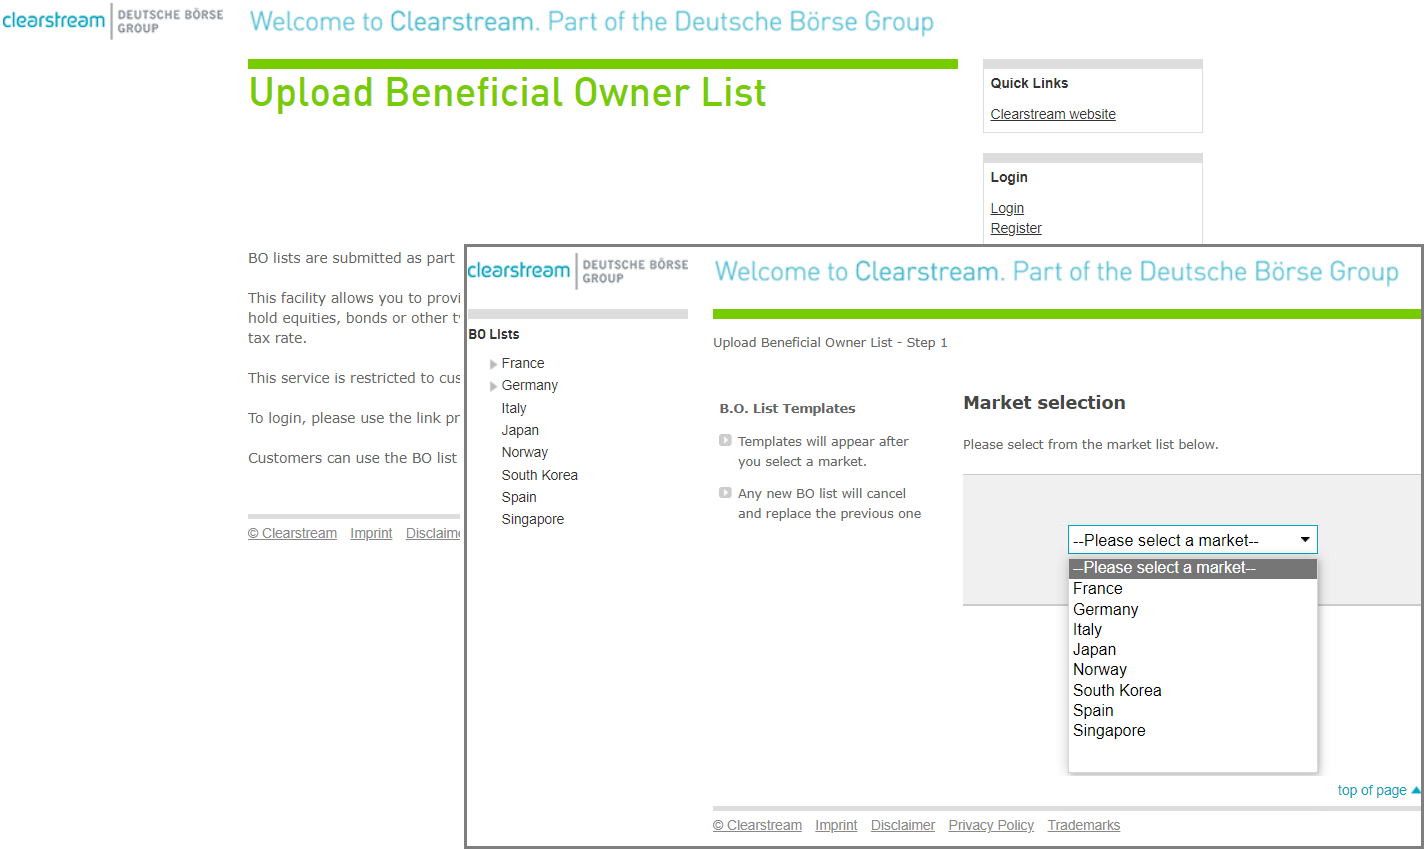Expand the Germany tree arrow in BO Lists

(494, 386)
